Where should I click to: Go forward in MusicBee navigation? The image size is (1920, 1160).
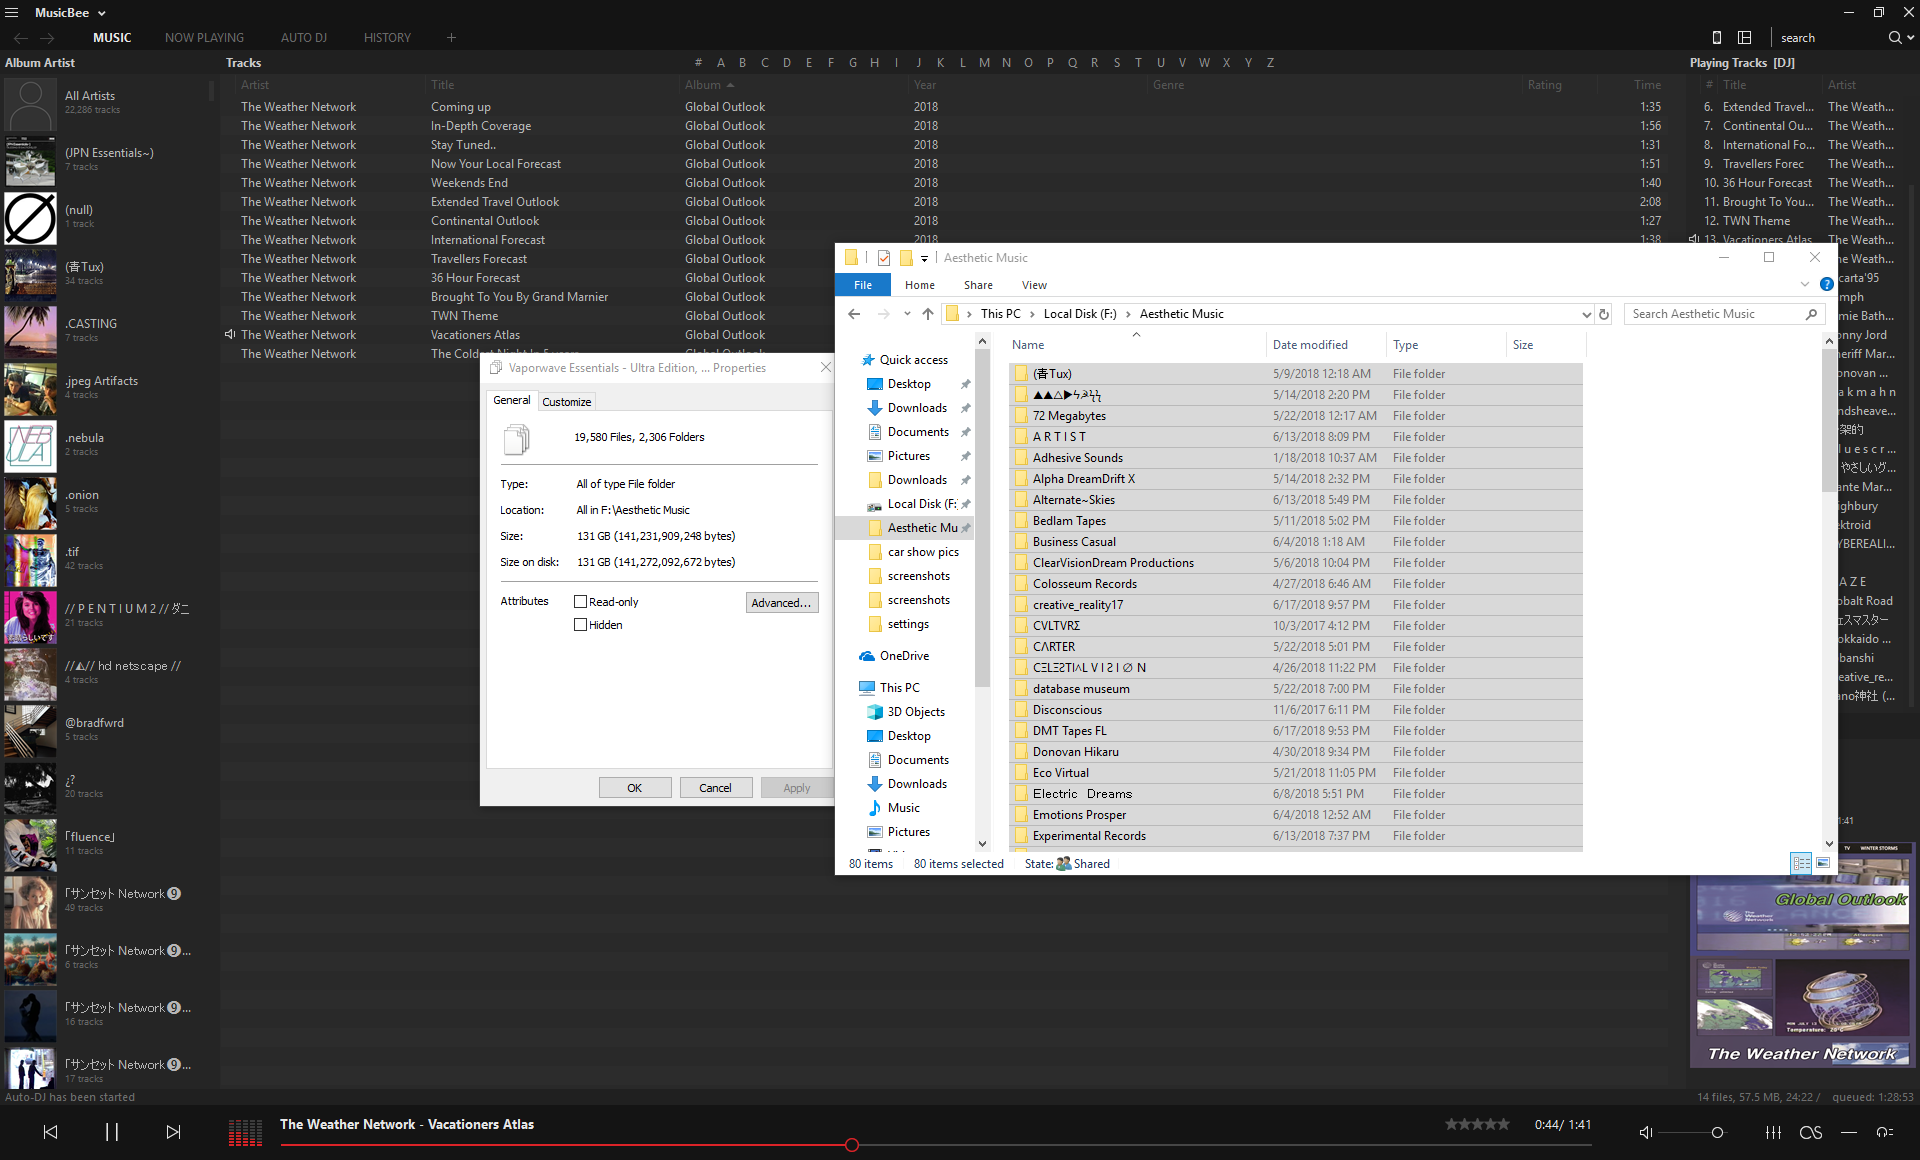pyautogui.click(x=47, y=38)
